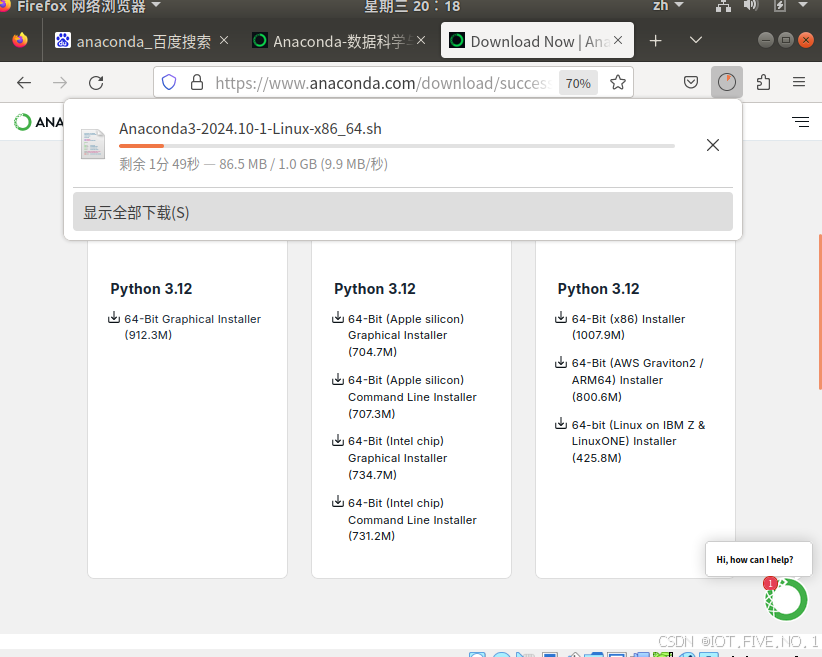The width and height of the screenshot is (822, 657).
Task: Download Apple silicon Graphical Installer (704.7M)
Action: click(406, 335)
